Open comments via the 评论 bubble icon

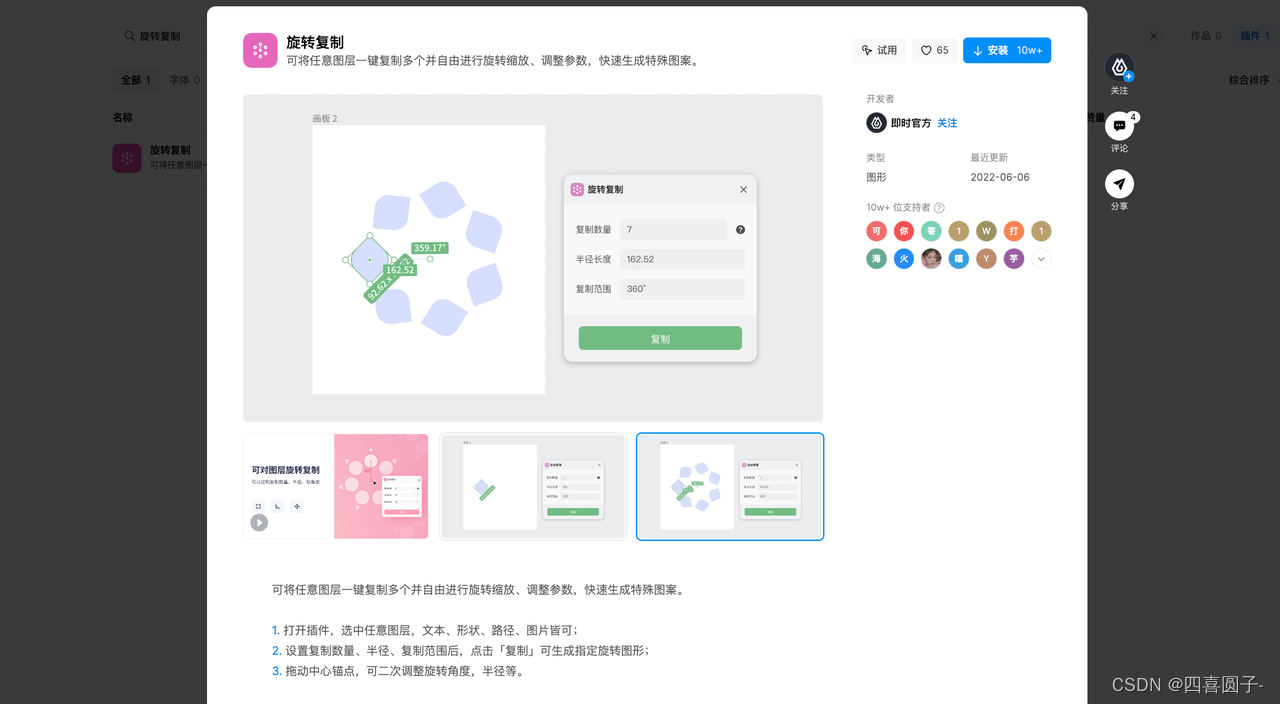(x=1120, y=126)
